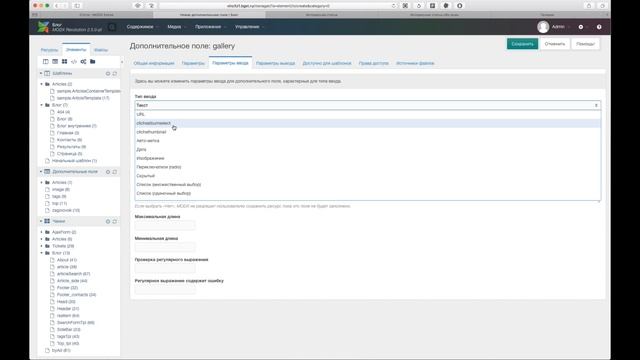Click the Отменить button
640x360 pixels.
pos(555,44)
